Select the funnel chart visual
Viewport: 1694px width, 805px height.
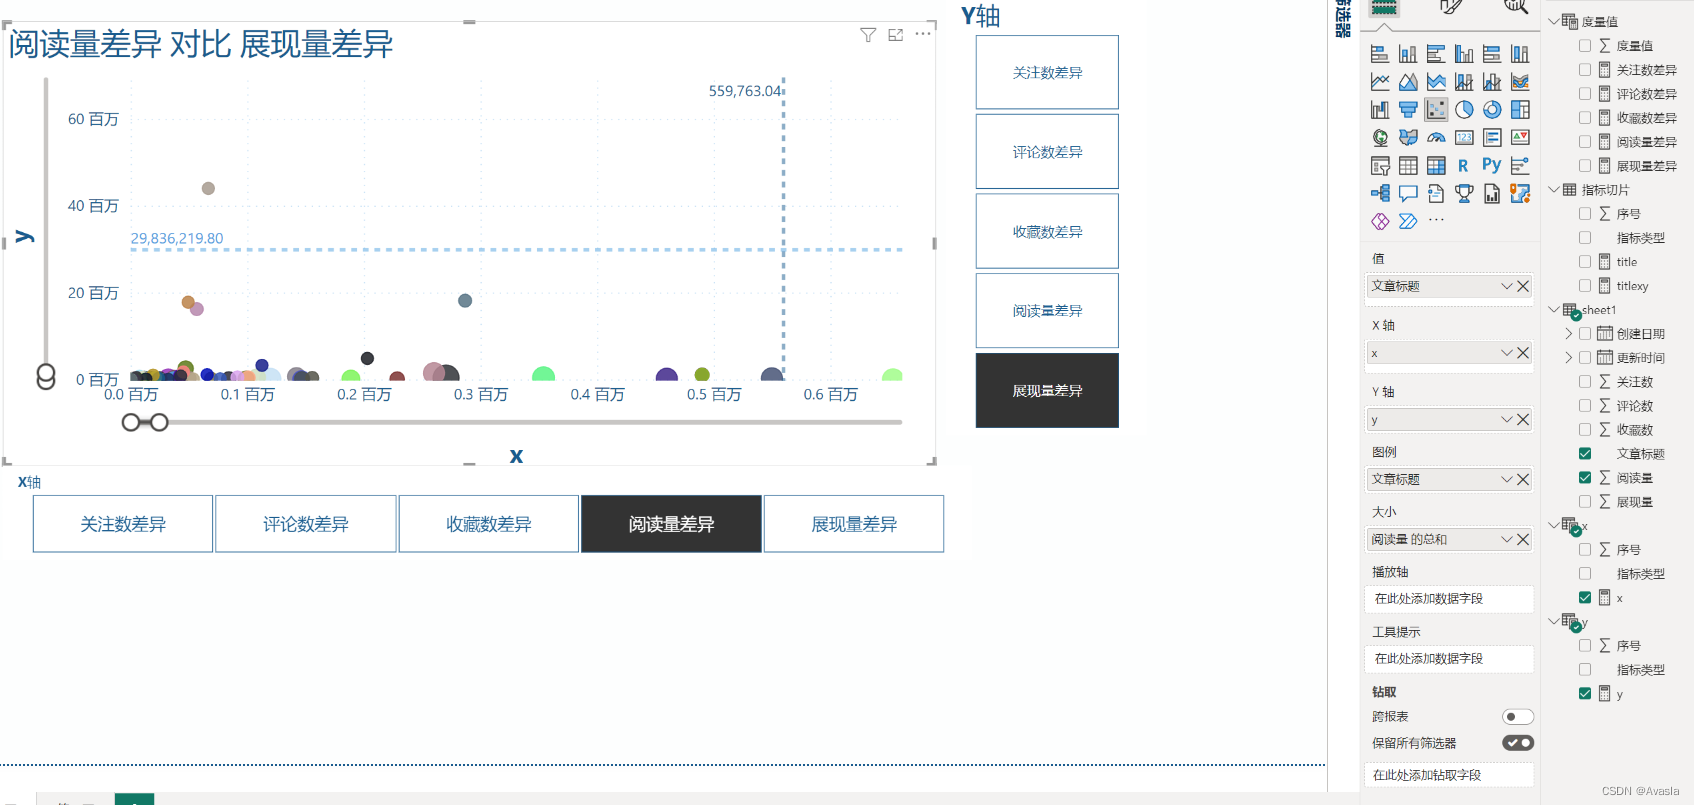[1408, 110]
